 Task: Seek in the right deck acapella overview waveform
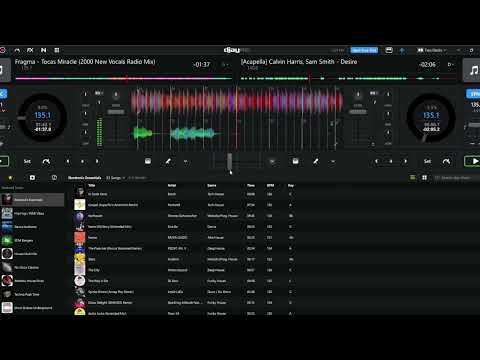[x=349, y=79]
